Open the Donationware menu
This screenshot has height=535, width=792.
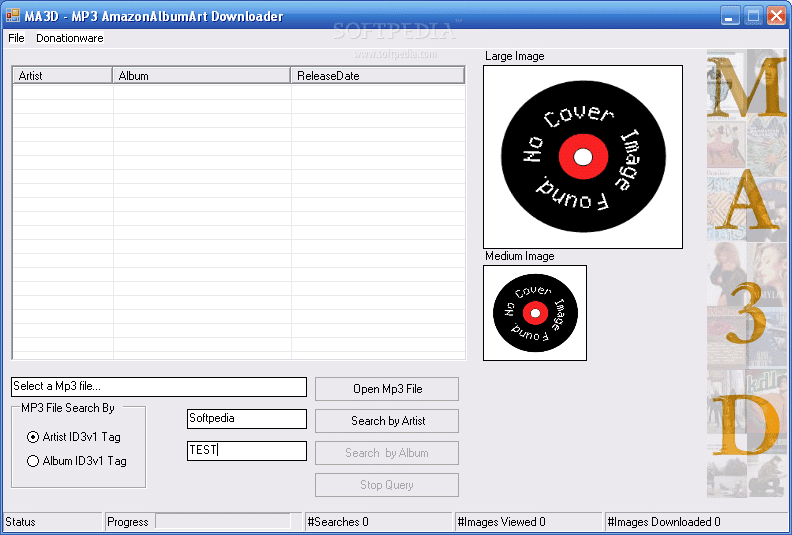click(x=70, y=38)
